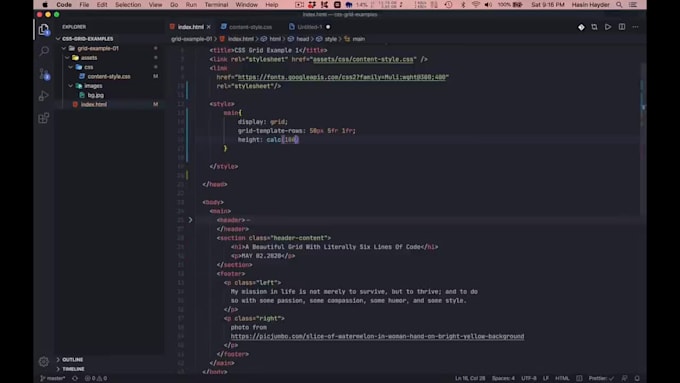Click the grid-template-rows line of code

point(297,131)
